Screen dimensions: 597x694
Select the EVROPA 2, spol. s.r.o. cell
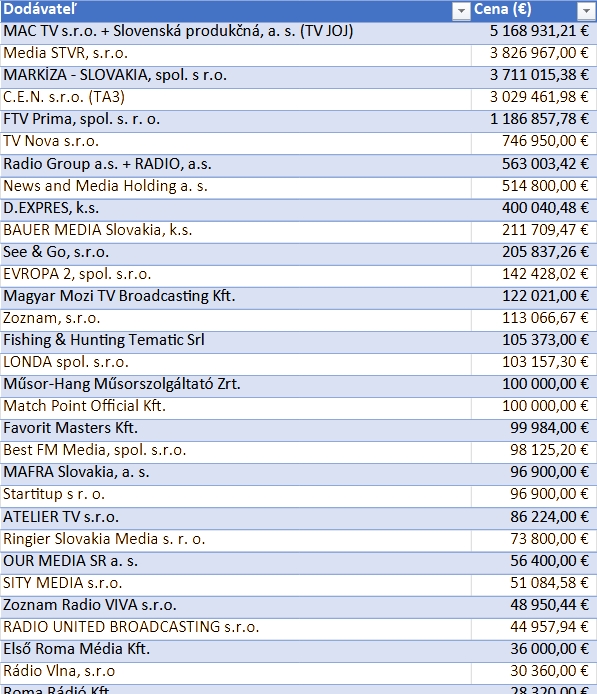click(x=236, y=276)
